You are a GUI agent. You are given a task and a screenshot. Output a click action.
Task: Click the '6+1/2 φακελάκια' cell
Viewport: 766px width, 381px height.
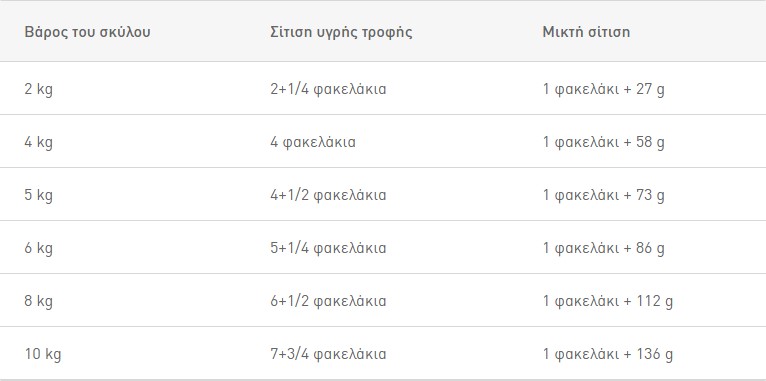coord(328,301)
